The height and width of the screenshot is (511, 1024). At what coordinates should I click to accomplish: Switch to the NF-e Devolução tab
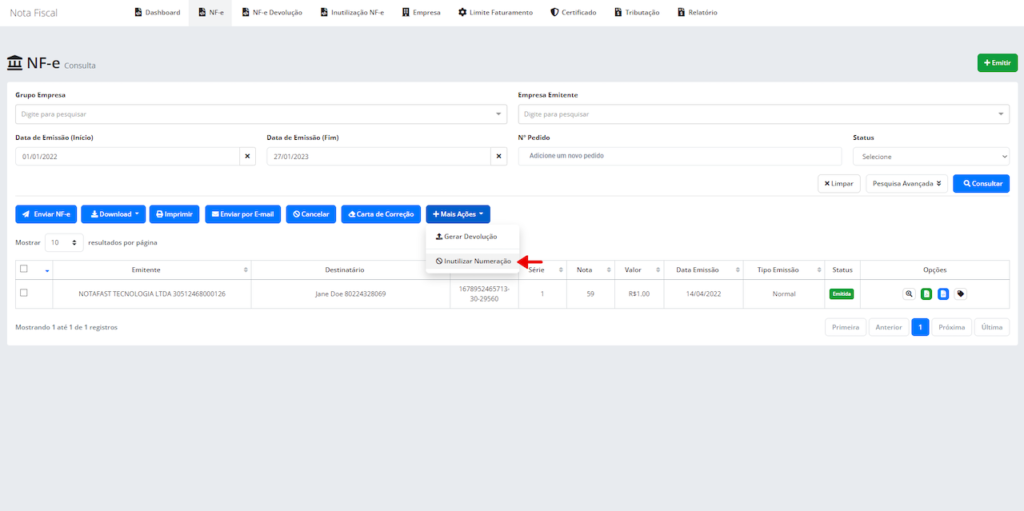click(272, 12)
